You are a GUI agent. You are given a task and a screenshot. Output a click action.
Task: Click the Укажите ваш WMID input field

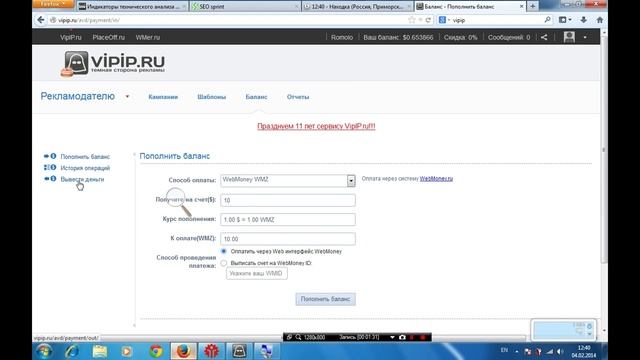pos(257,273)
